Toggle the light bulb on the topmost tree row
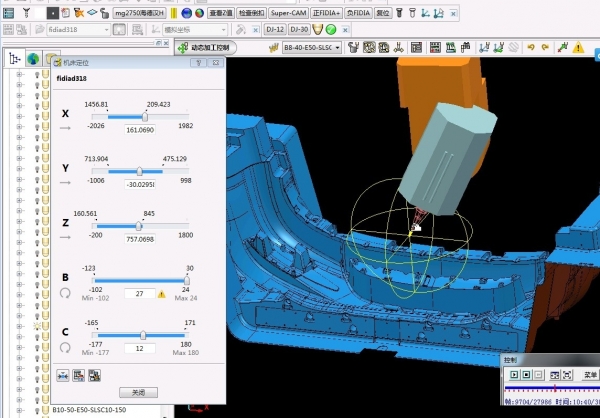The width and height of the screenshot is (600, 418). pyautogui.click(x=37, y=75)
